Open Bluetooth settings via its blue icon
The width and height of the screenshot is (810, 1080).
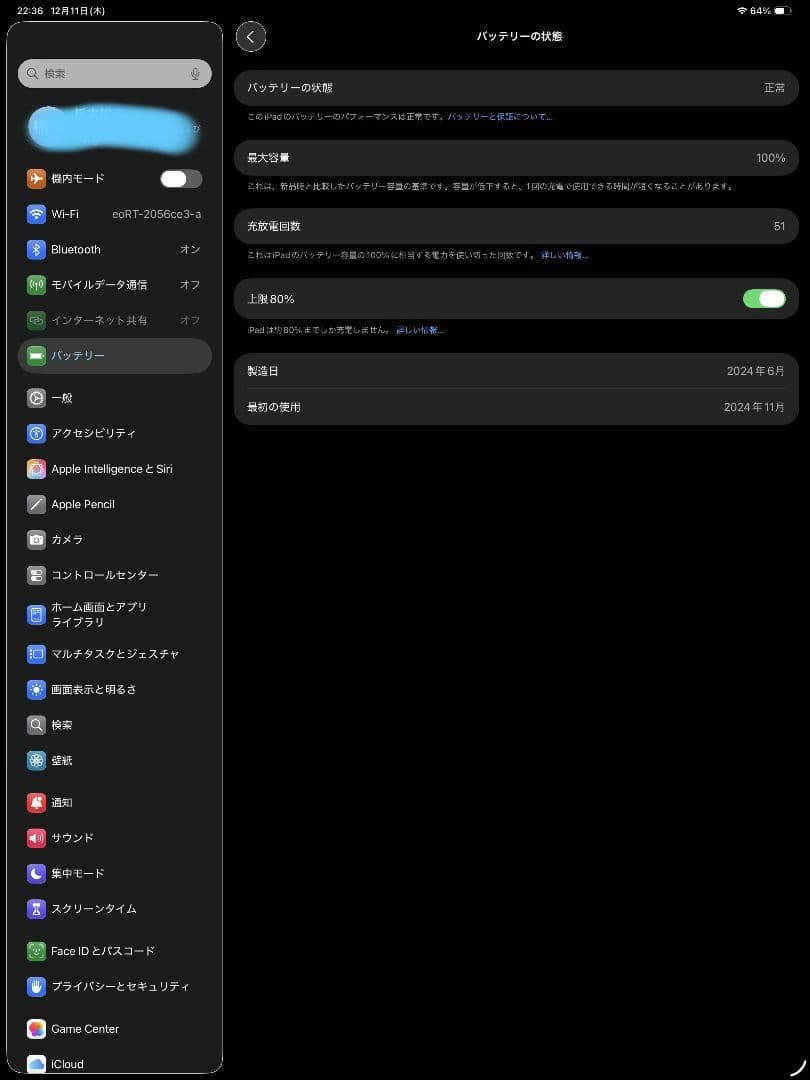click(x=36, y=249)
